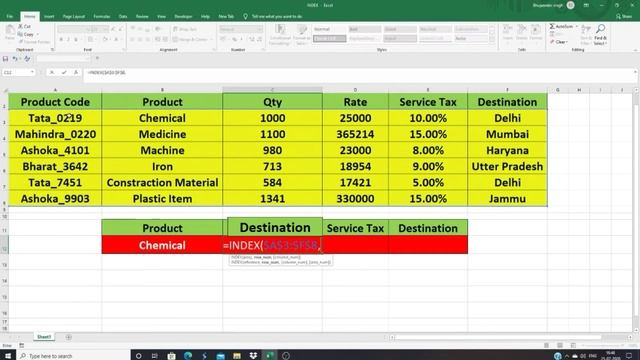Screen dimensions: 640x360
Task: Select the Plastic Item cell
Action: [x=162, y=199]
